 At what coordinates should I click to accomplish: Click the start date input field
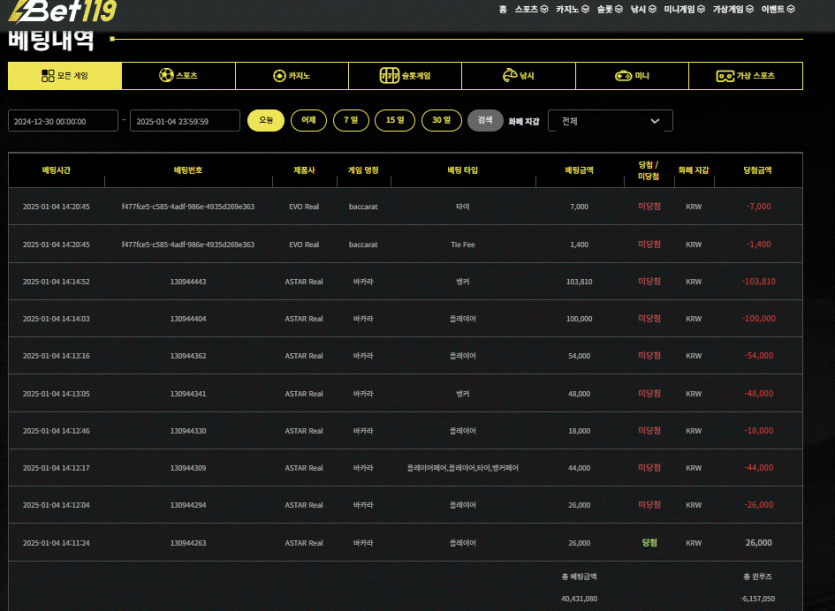[63, 121]
